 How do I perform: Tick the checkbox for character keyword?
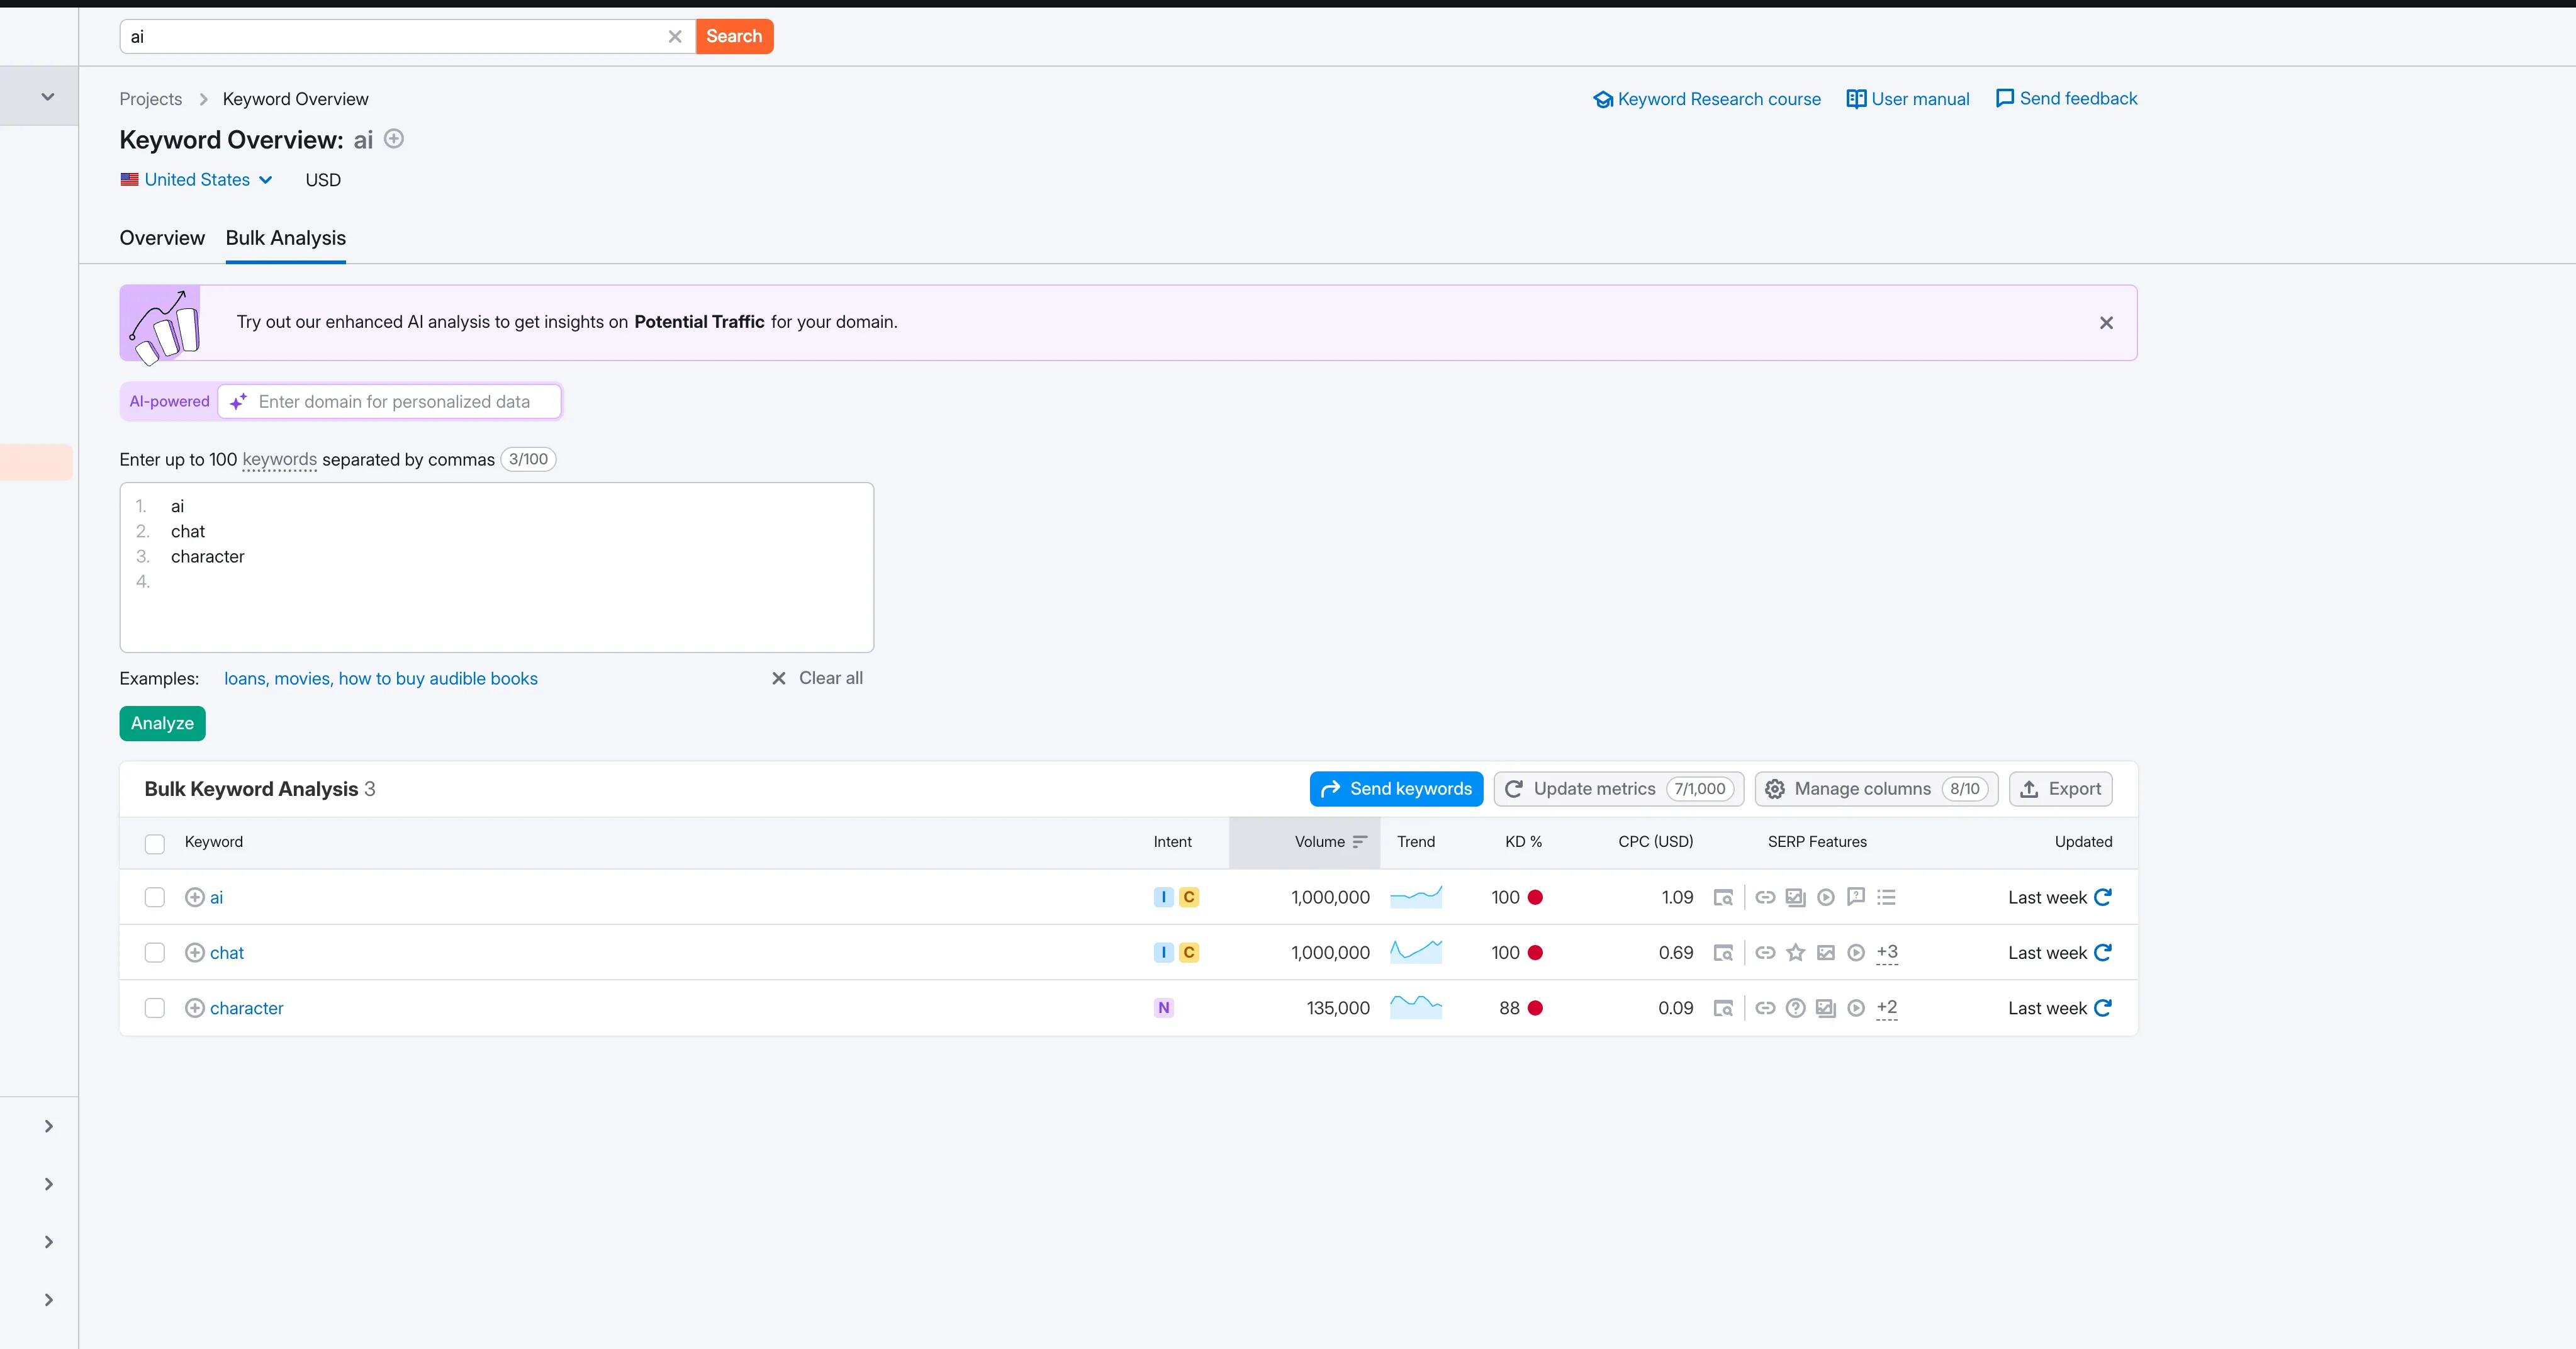155,1008
